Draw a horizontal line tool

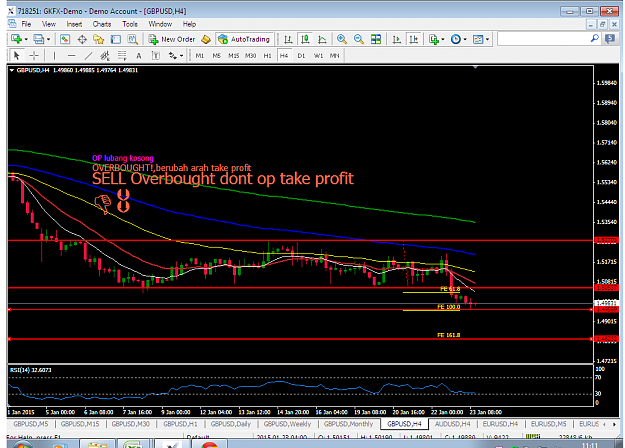click(71, 56)
